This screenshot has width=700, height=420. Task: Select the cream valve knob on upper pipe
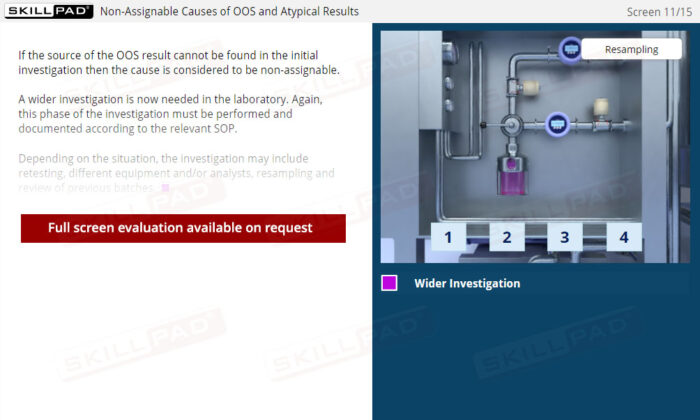(530, 87)
